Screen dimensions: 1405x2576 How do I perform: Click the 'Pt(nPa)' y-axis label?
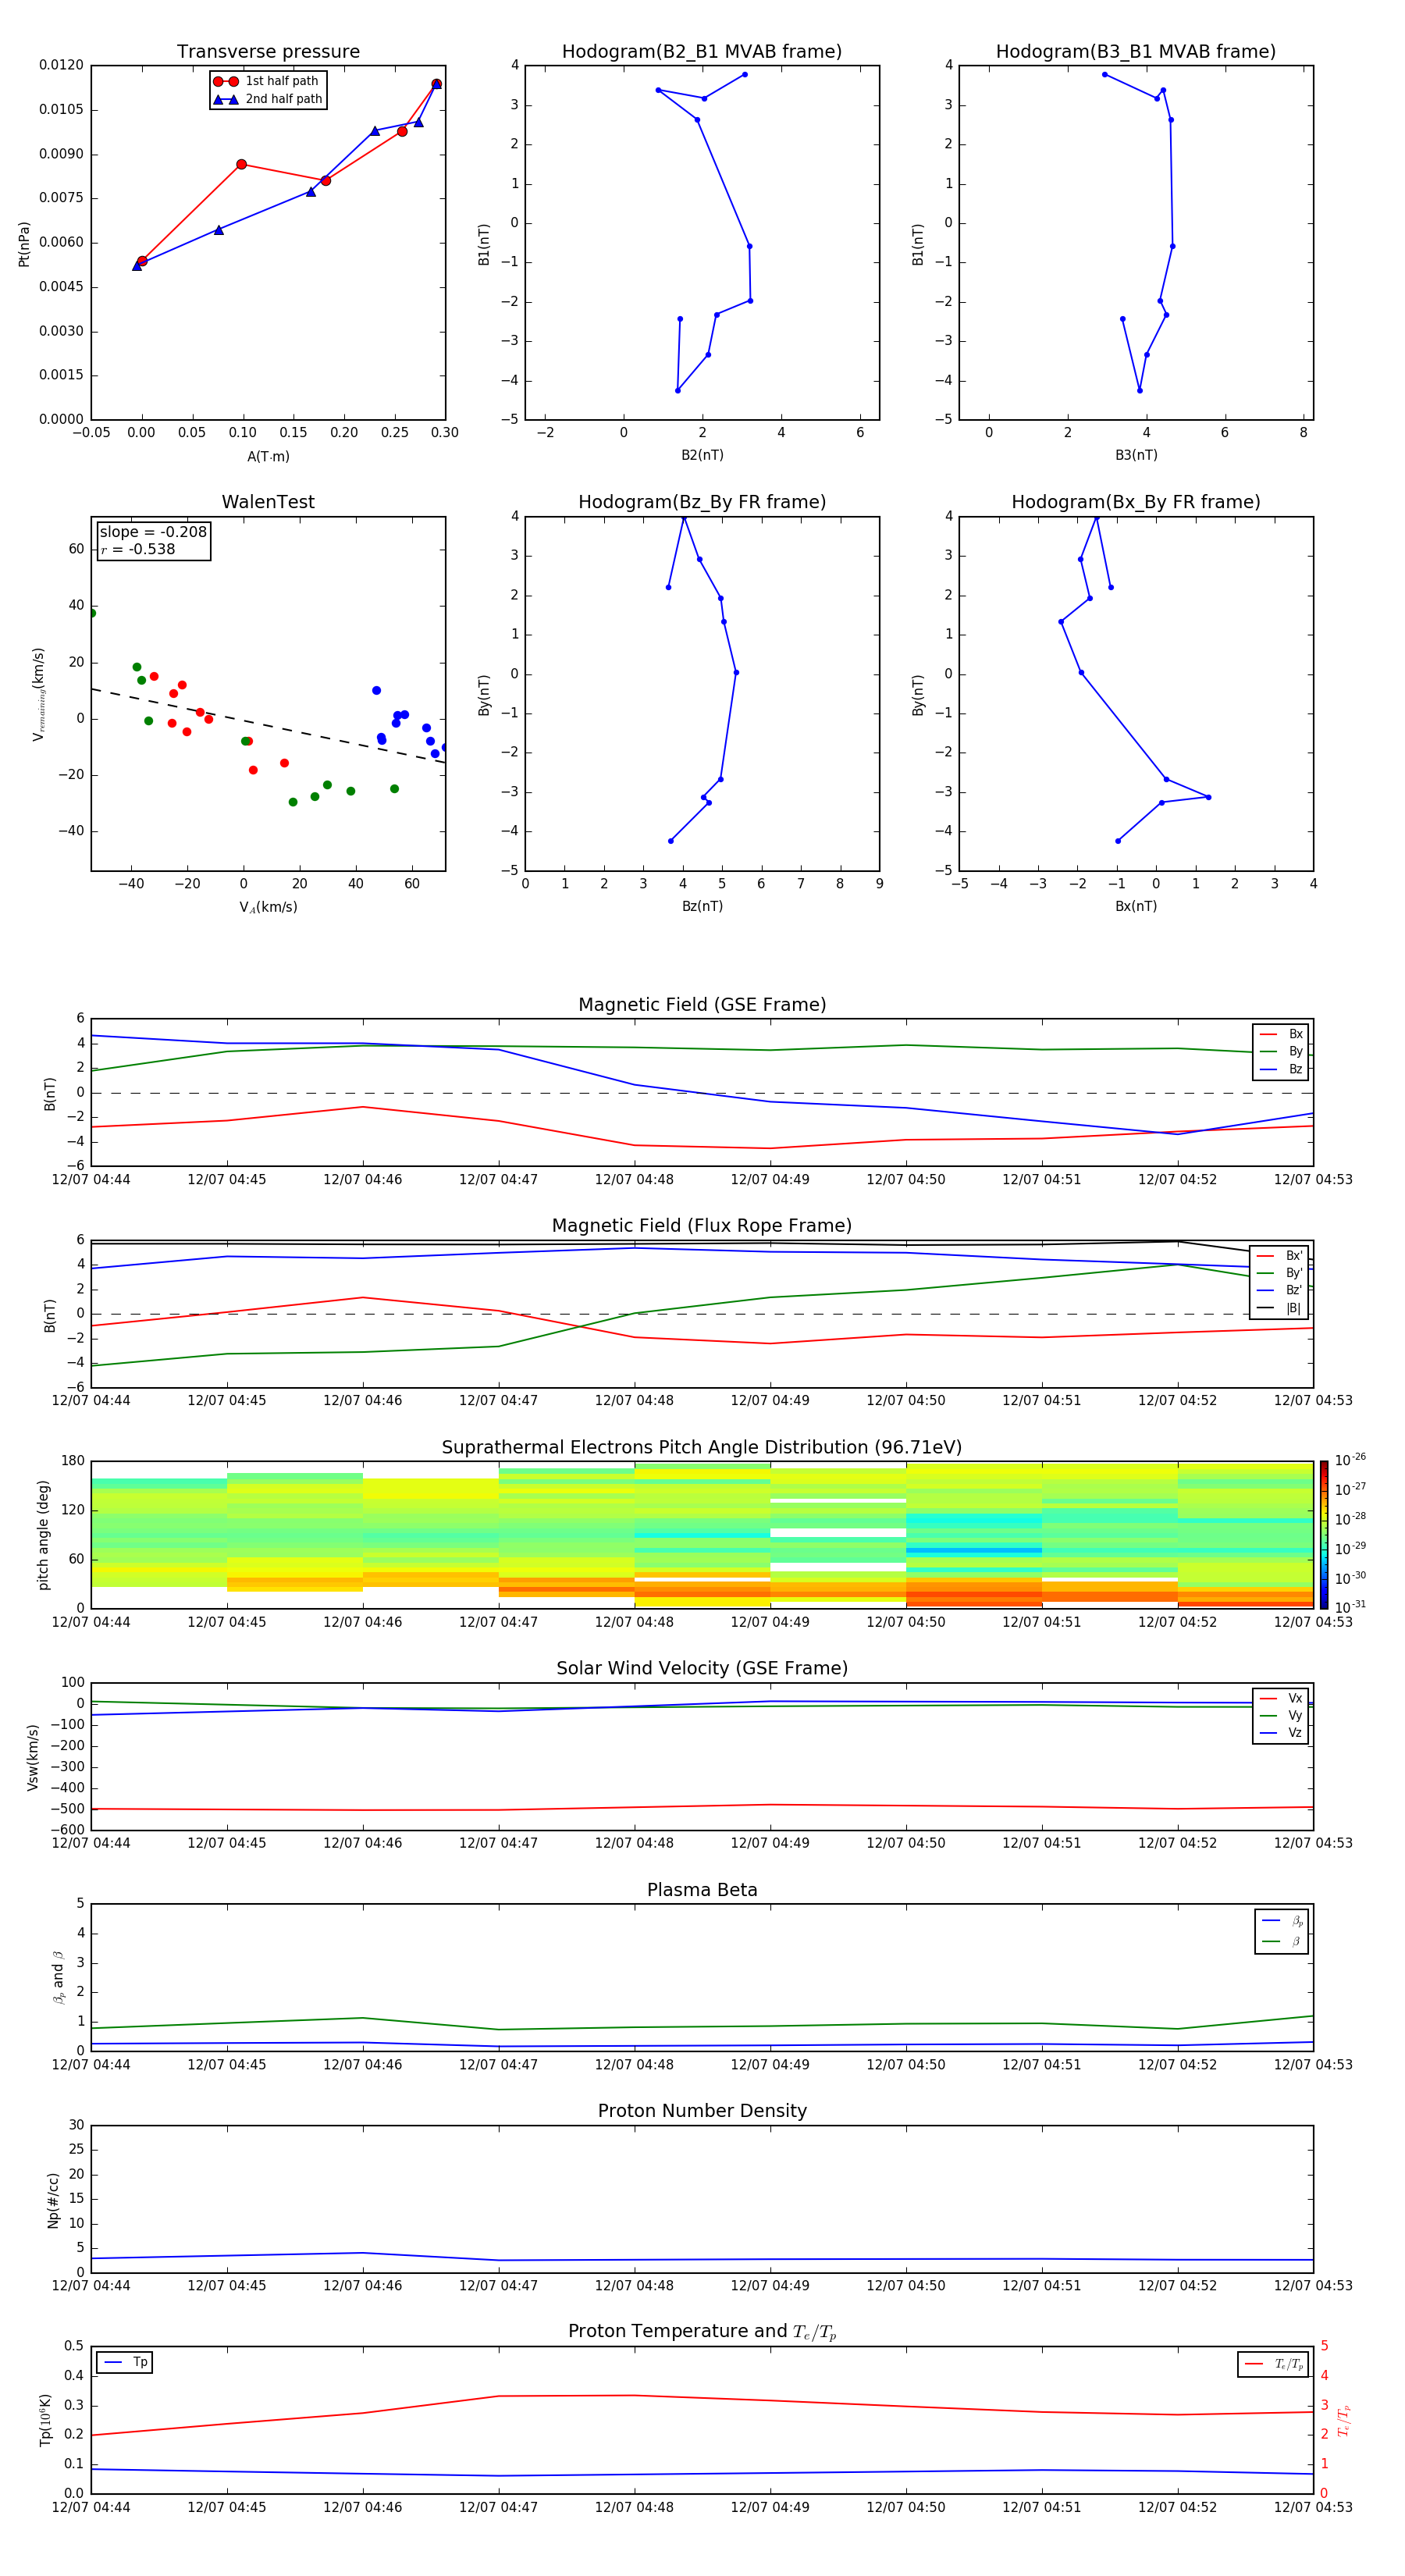click(24, 243)
